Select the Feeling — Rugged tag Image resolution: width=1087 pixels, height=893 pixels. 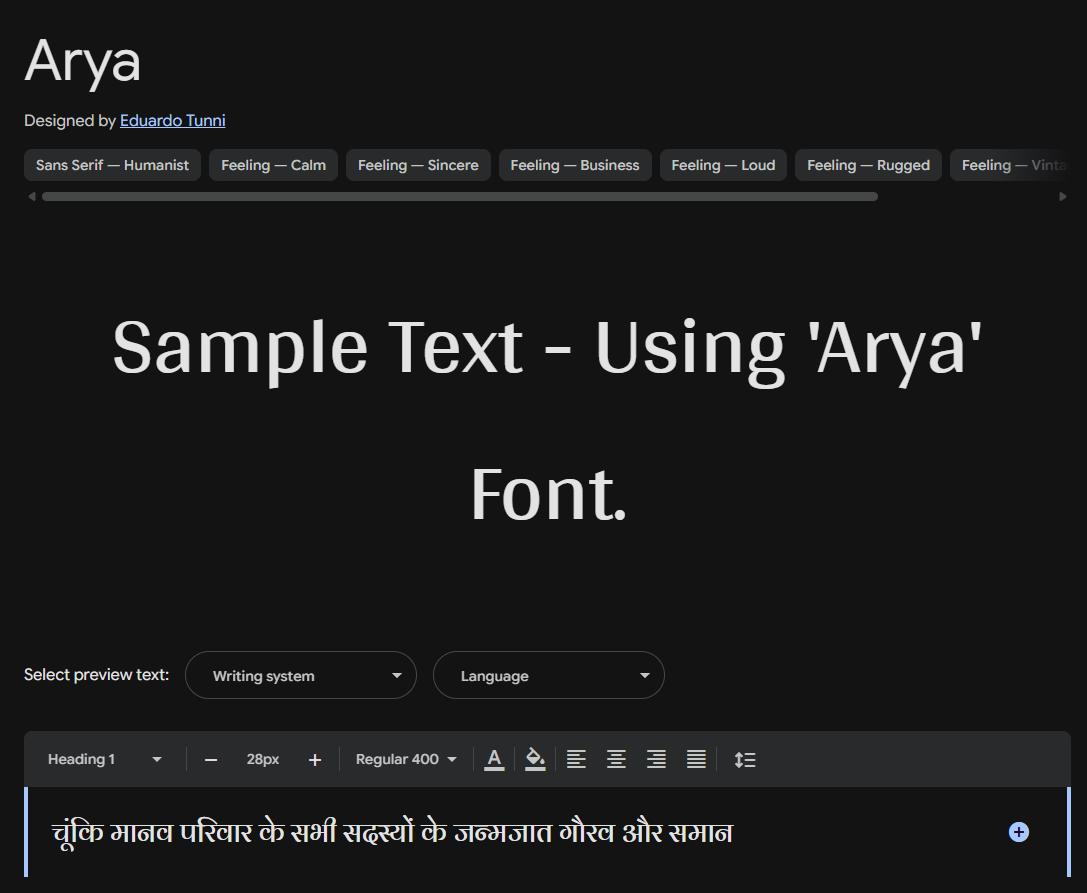pos(868,165)
